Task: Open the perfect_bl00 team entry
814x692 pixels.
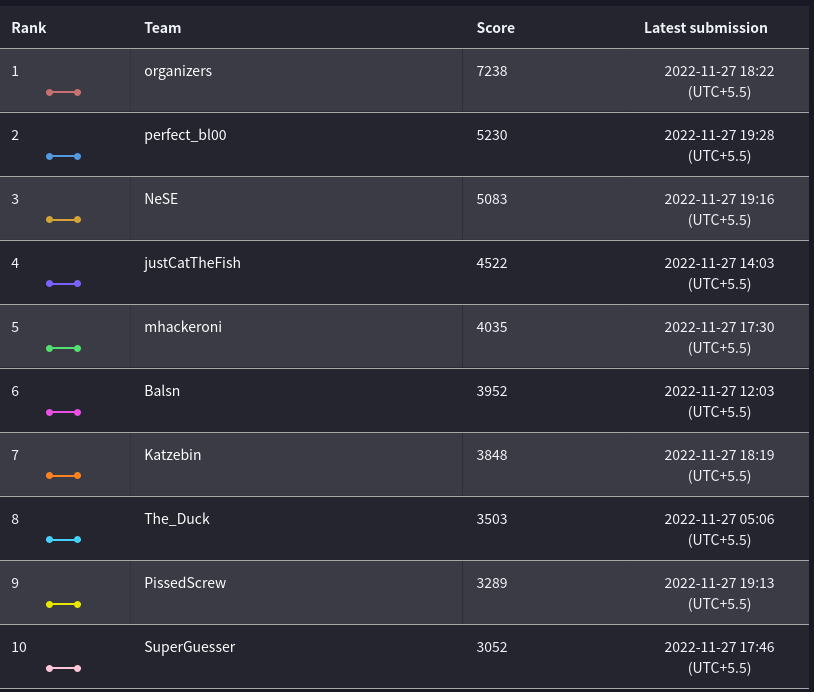Action: [185, 135]
